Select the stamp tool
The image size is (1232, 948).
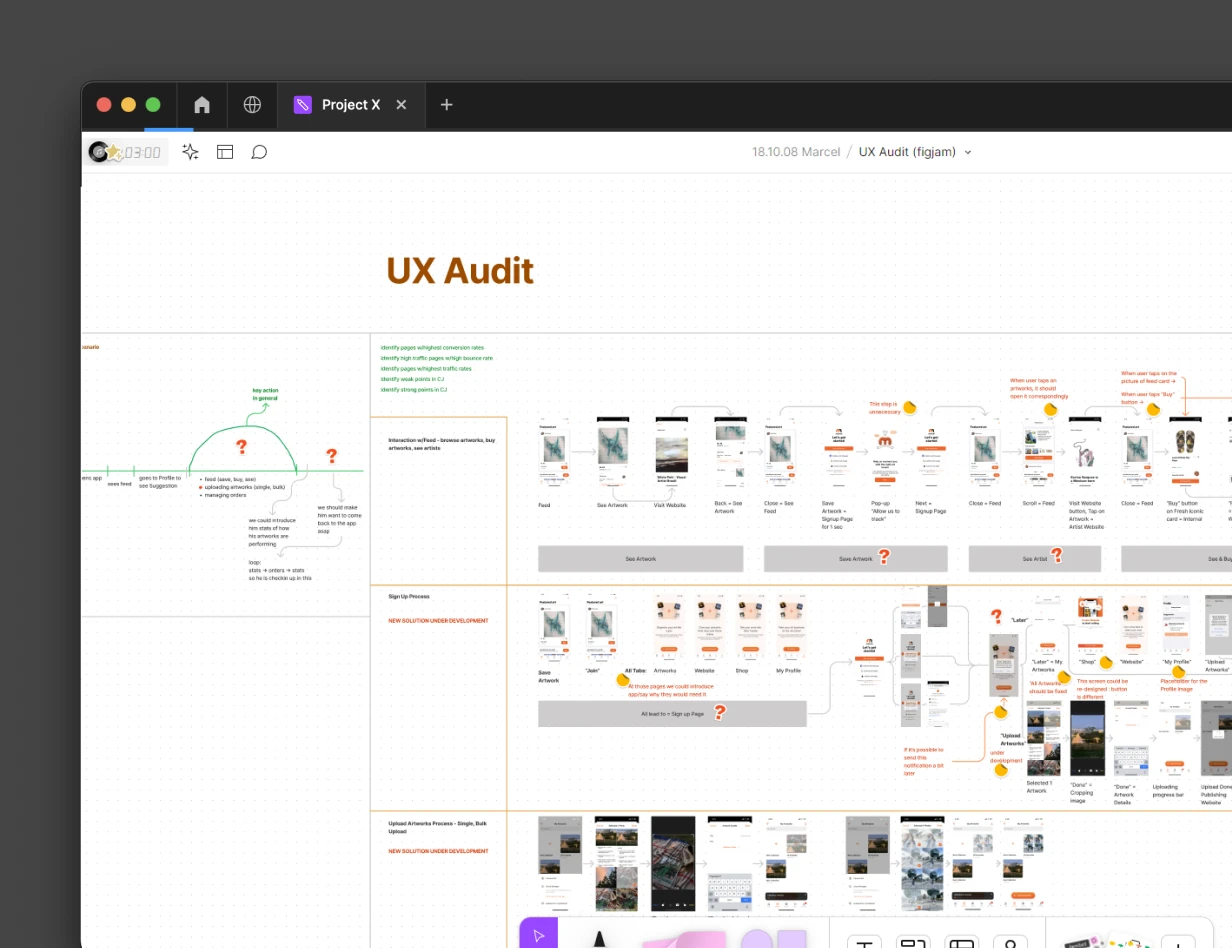click(x=1011, y=942)
